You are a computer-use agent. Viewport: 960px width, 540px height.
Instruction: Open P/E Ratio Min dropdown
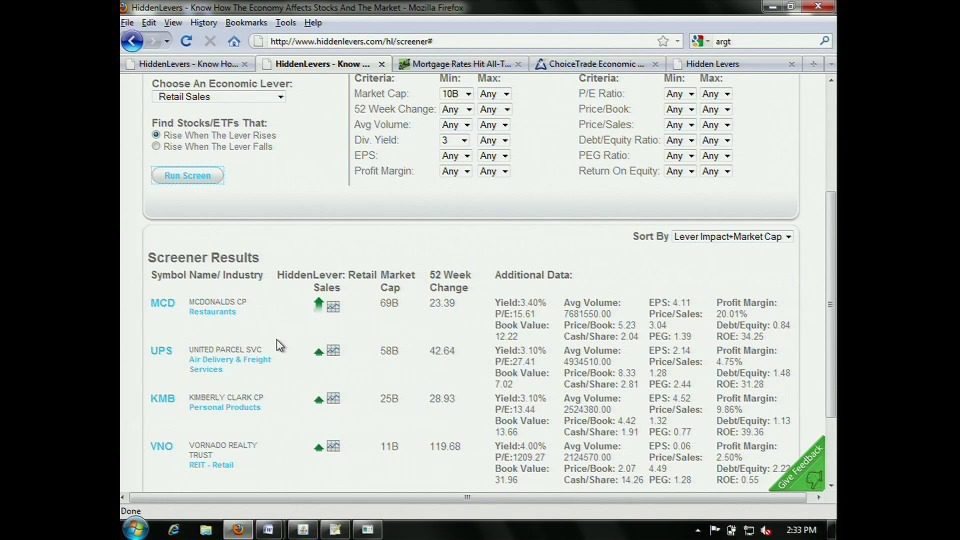[x=680, y=94]
